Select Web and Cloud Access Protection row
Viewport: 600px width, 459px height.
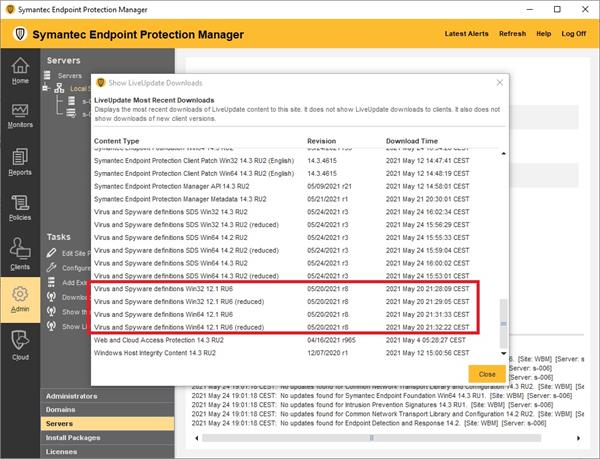coord(295,340)
